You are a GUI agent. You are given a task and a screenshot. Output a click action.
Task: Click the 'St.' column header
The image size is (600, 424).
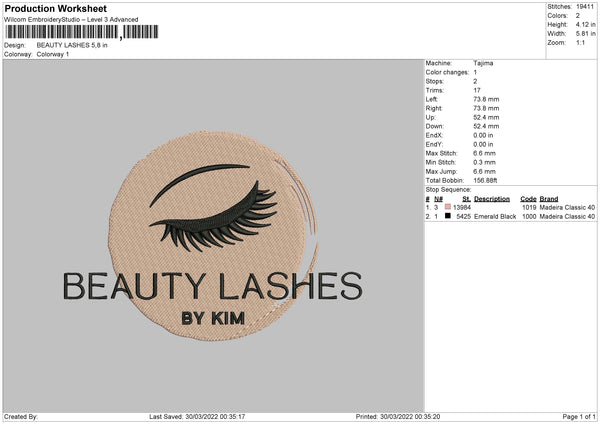[466, 199]
